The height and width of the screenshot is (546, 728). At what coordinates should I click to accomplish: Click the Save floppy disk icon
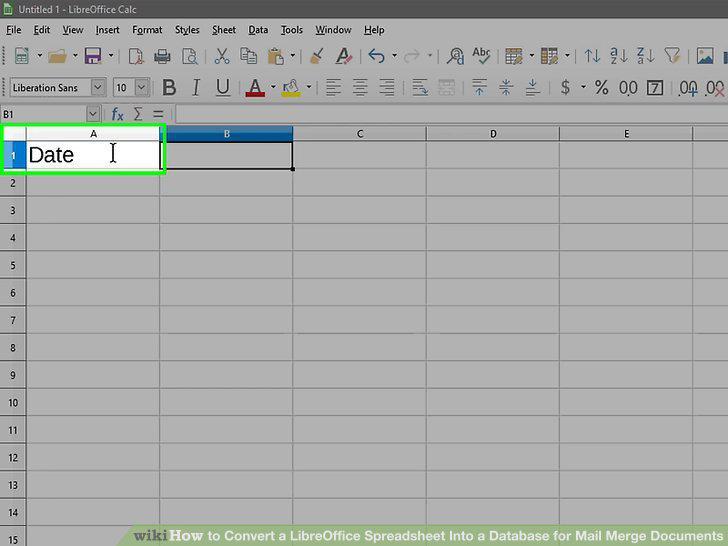(x=93, y=56)
